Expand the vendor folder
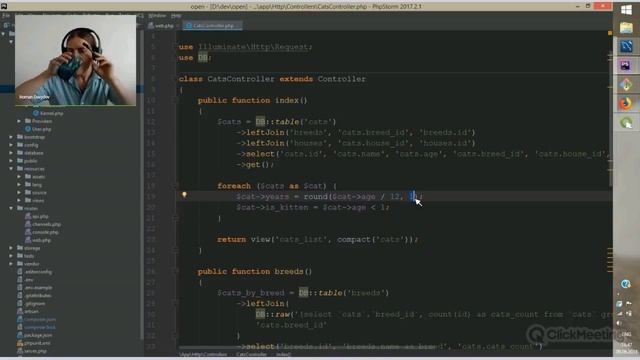Screen dimensions: 640x360 (x=11, y=264)
